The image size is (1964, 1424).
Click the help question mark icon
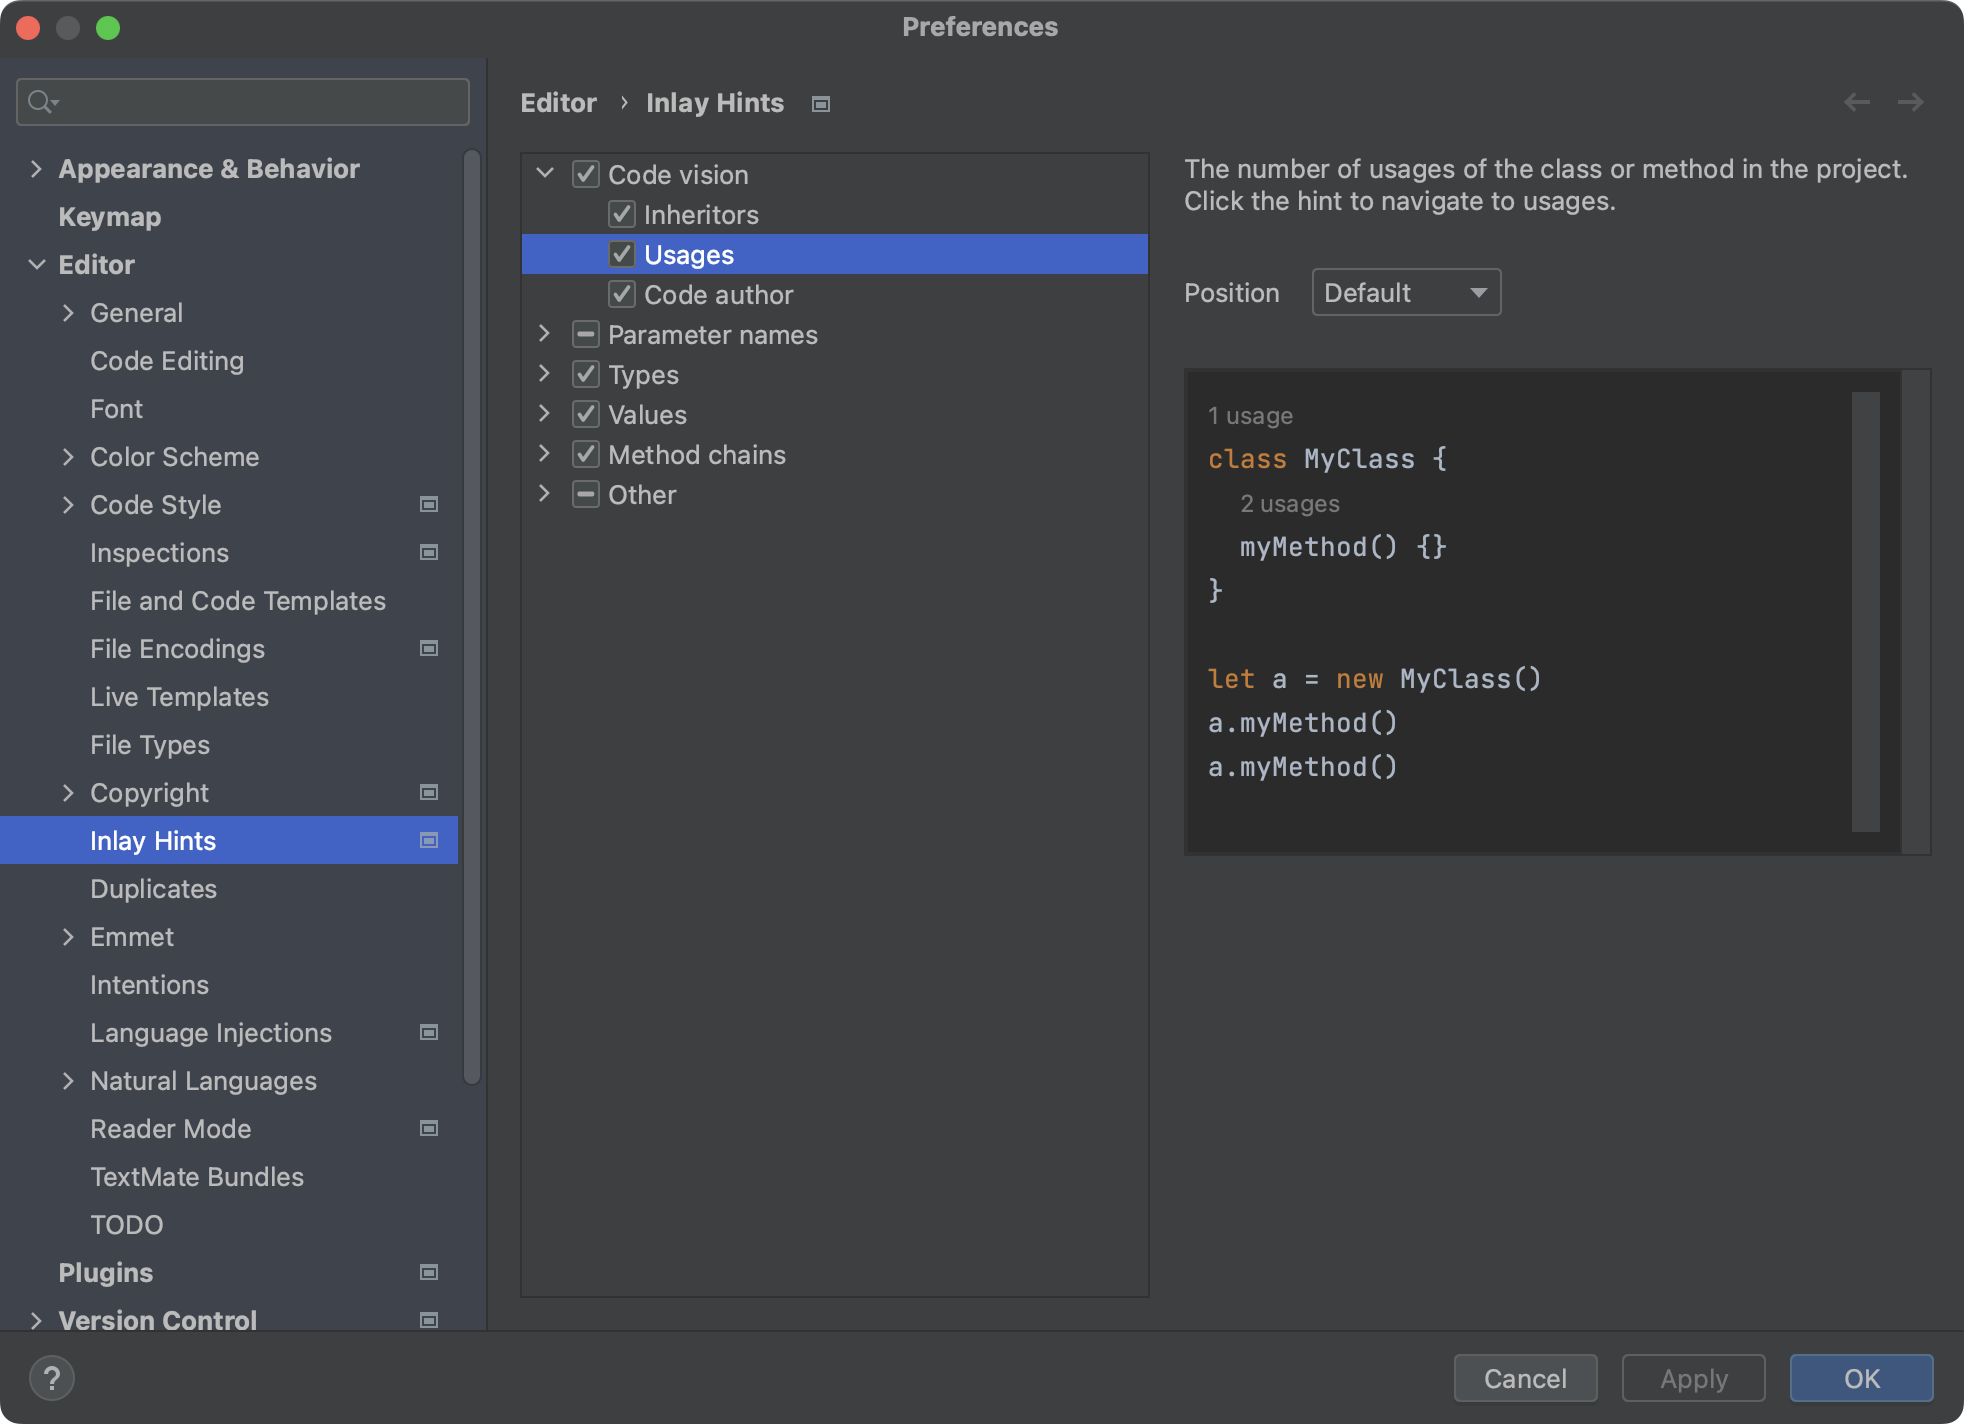(52, 1378)
